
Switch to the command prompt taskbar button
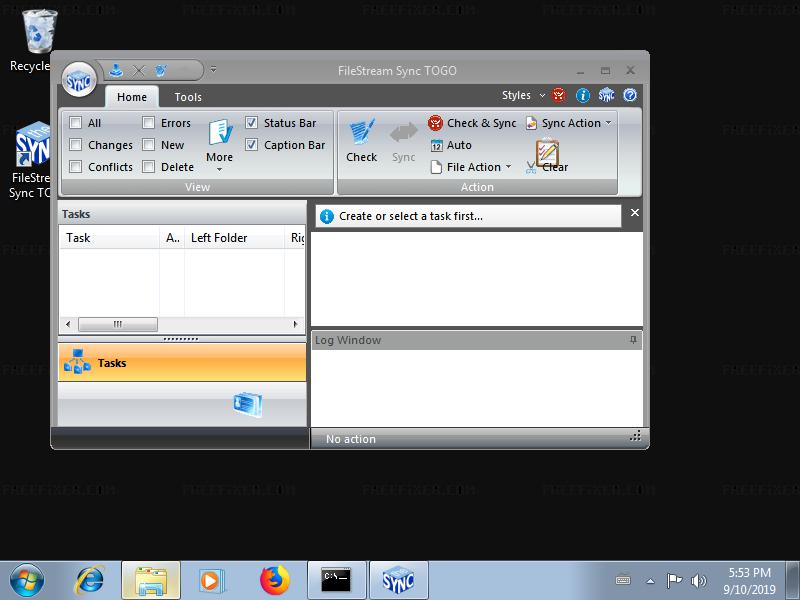(x=337, y=580)
